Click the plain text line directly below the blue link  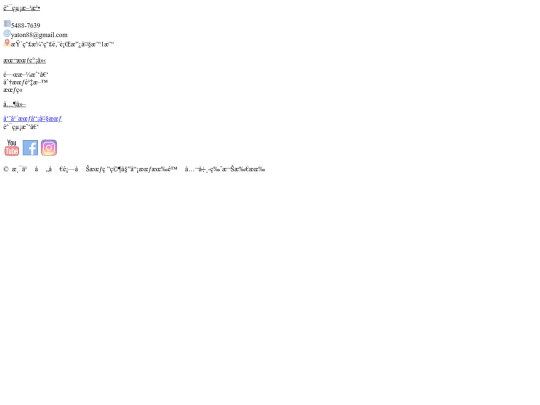21,127
